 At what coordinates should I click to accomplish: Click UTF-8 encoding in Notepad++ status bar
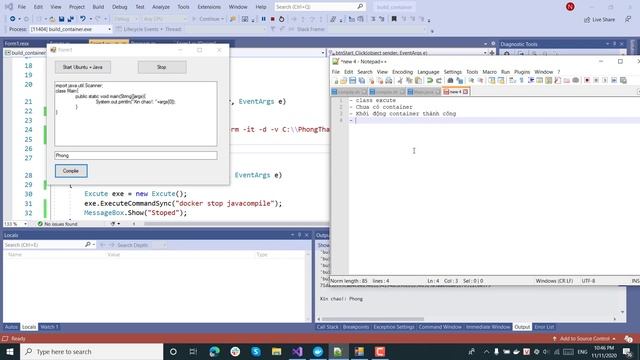pos(588,281)
